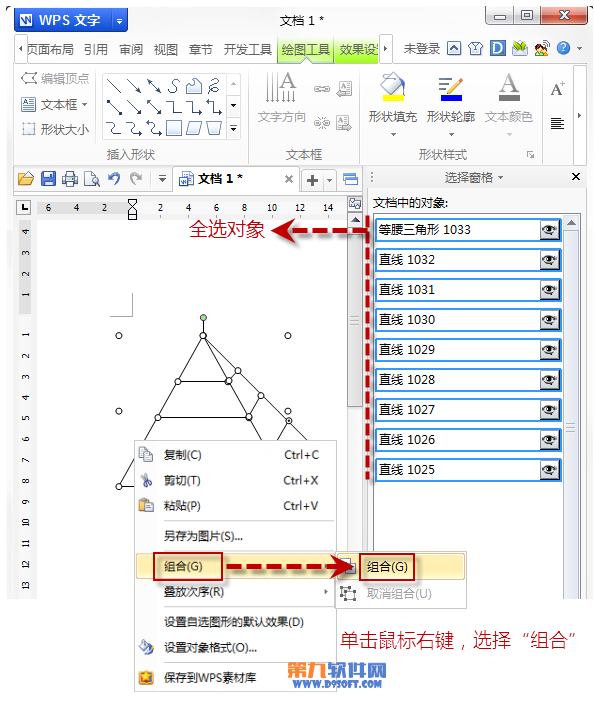
Task: Click the 形状大小 button
Action: coord(55,130)
